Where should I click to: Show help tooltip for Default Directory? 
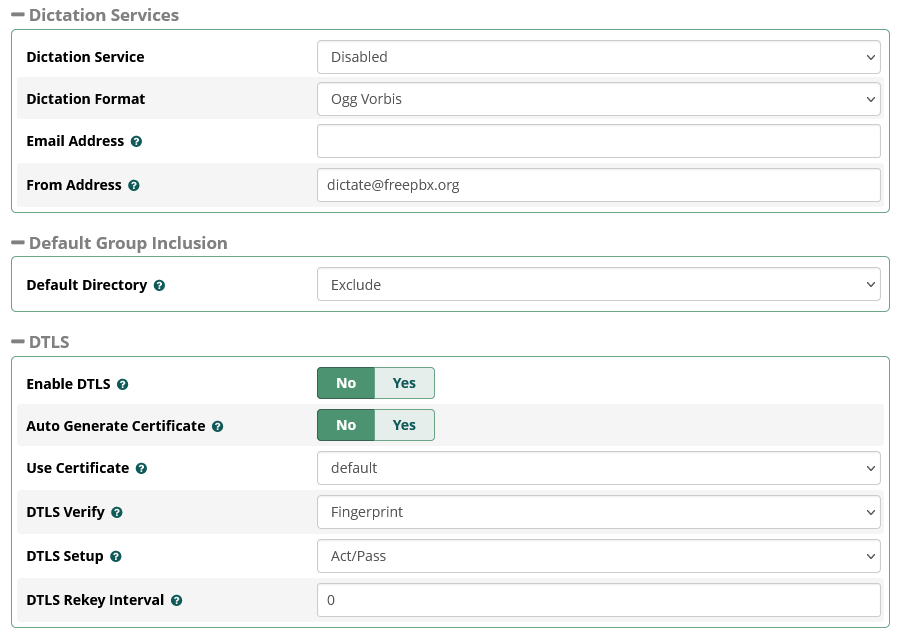(x=160, y=286)
